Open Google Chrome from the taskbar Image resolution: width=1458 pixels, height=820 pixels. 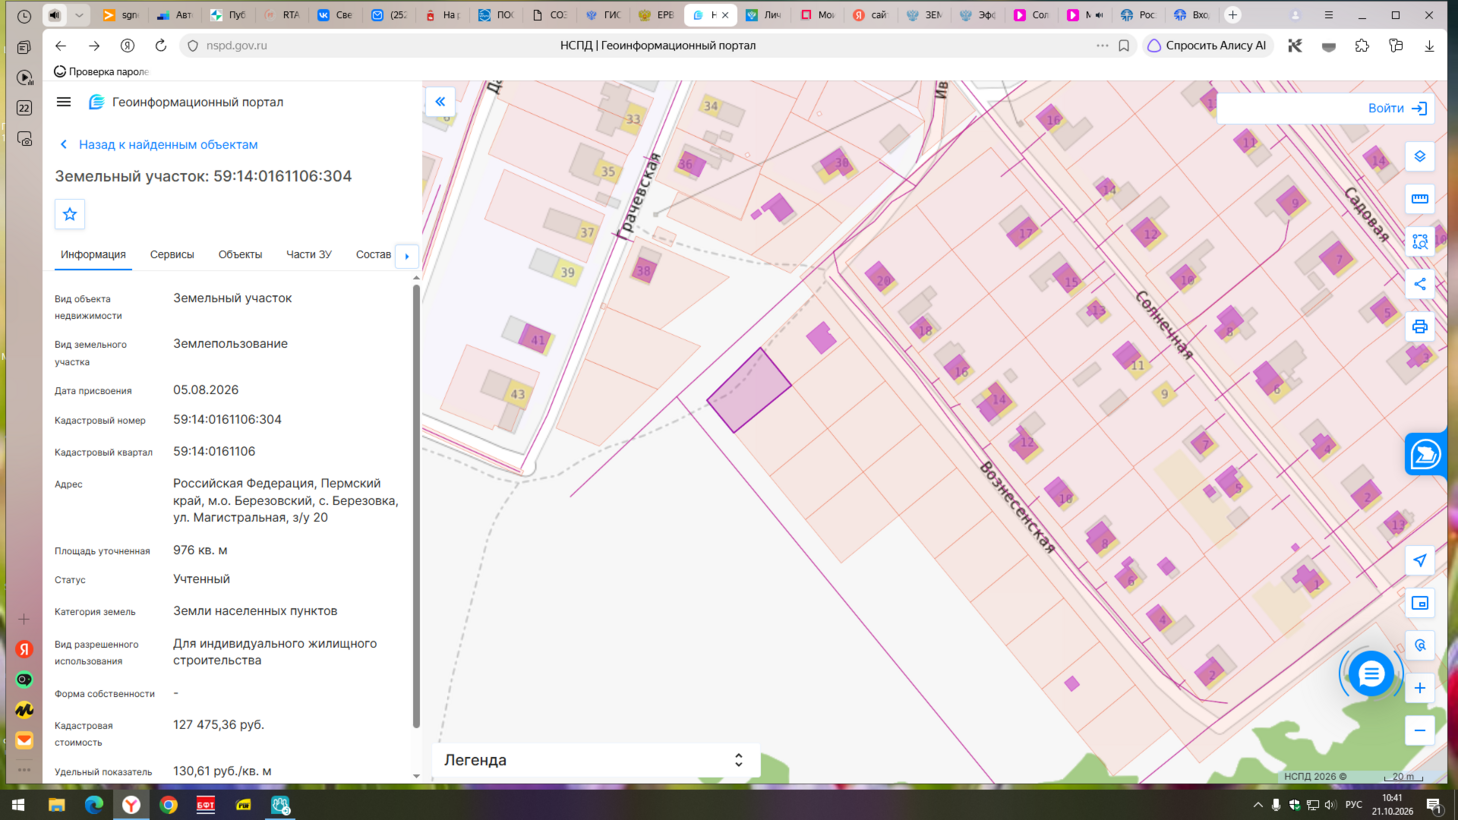(168, 805)
